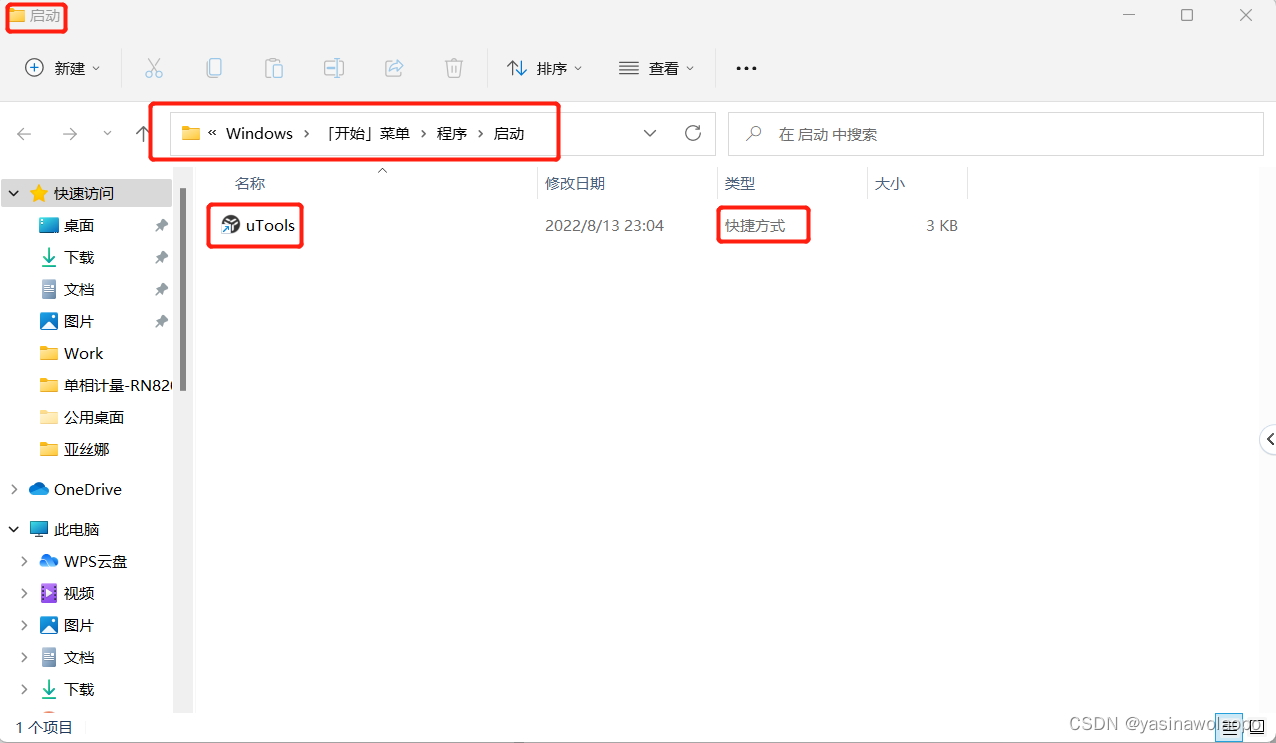Viewport: 1276px width, 743px height.
Task: Collapse the 此电脑 tree section
Action: (x=13, y=528)
